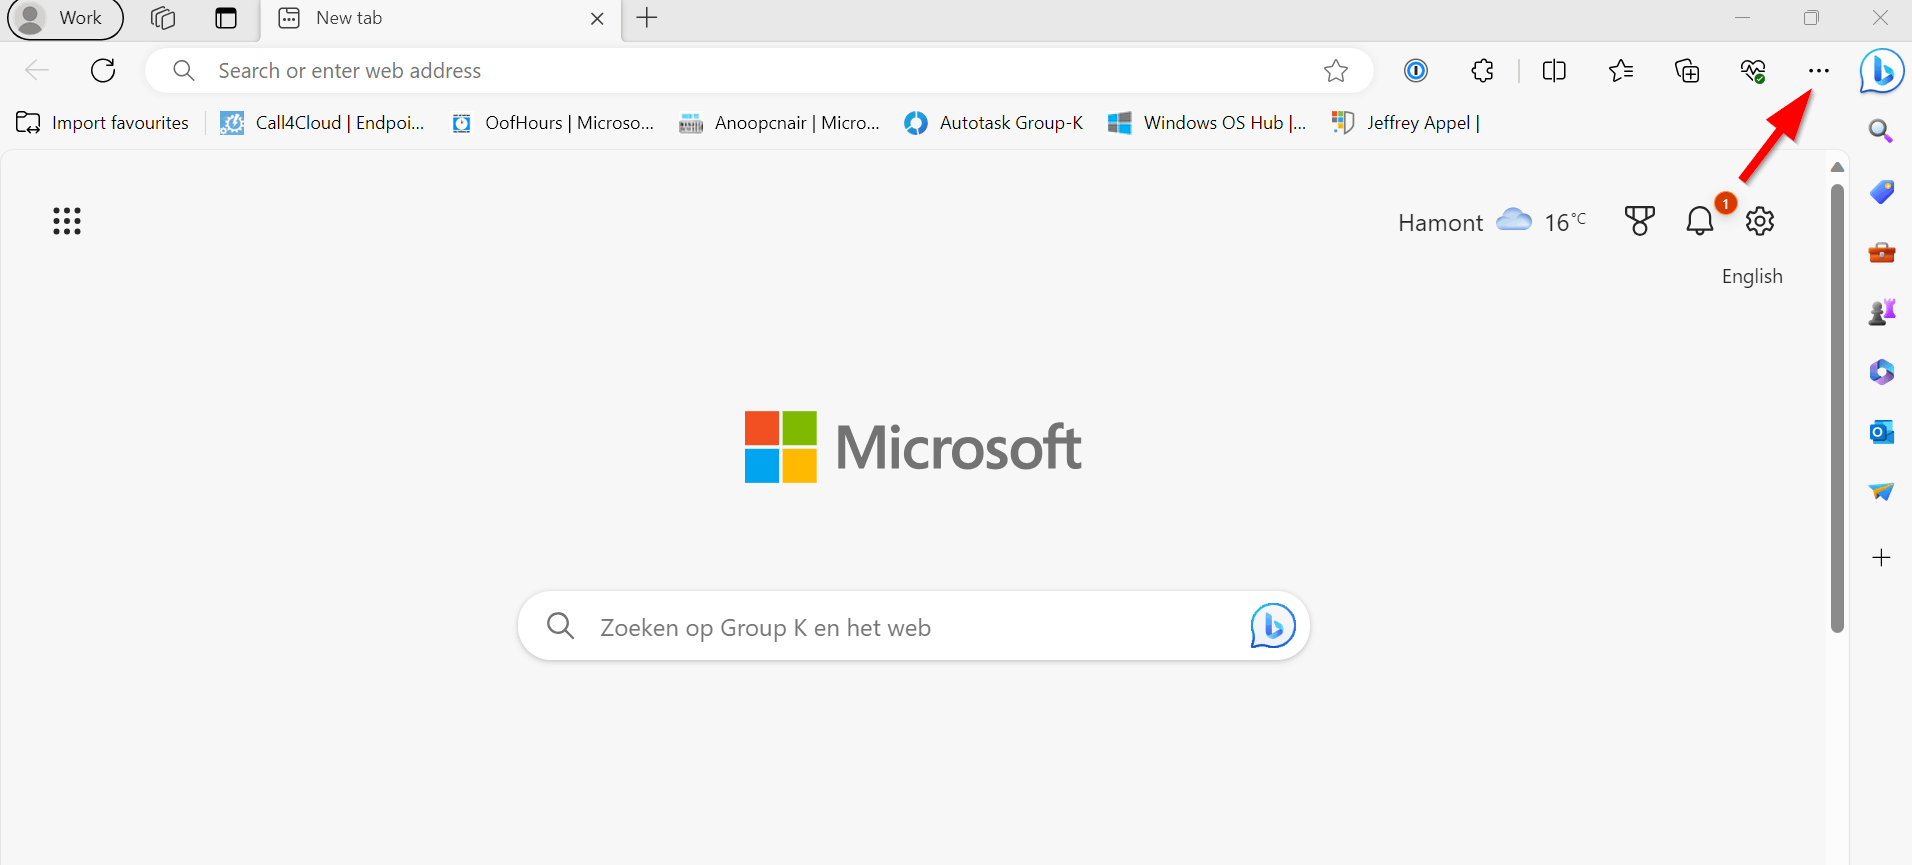
Task: Click the Refresh page icon
Action: [x=103, y=70]
